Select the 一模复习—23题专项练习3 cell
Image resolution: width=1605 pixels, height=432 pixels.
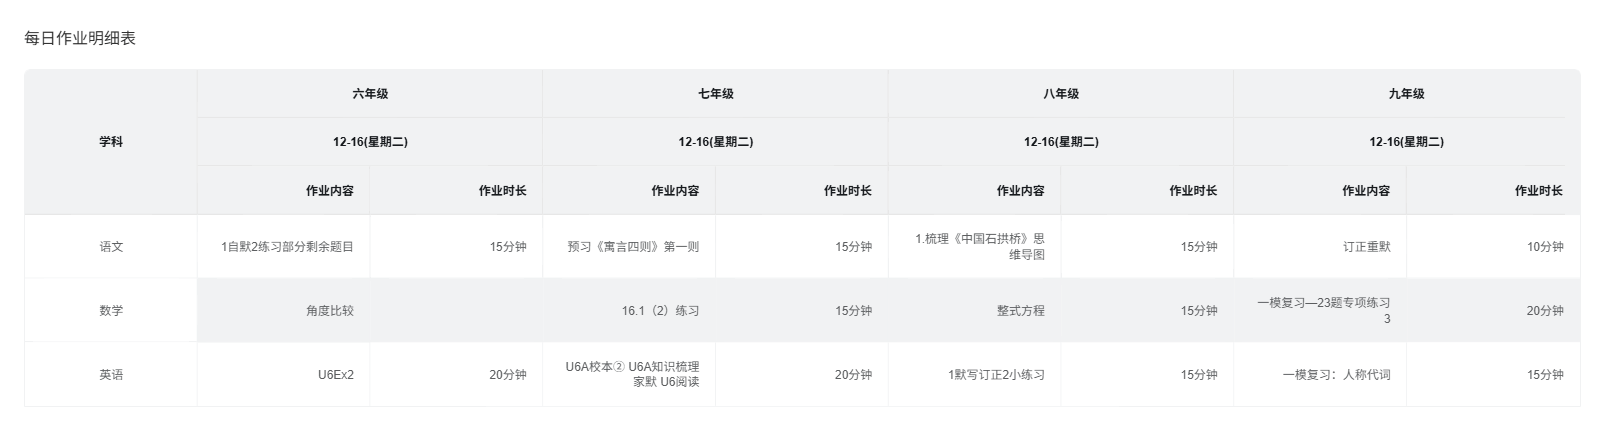coord(1323,311)
